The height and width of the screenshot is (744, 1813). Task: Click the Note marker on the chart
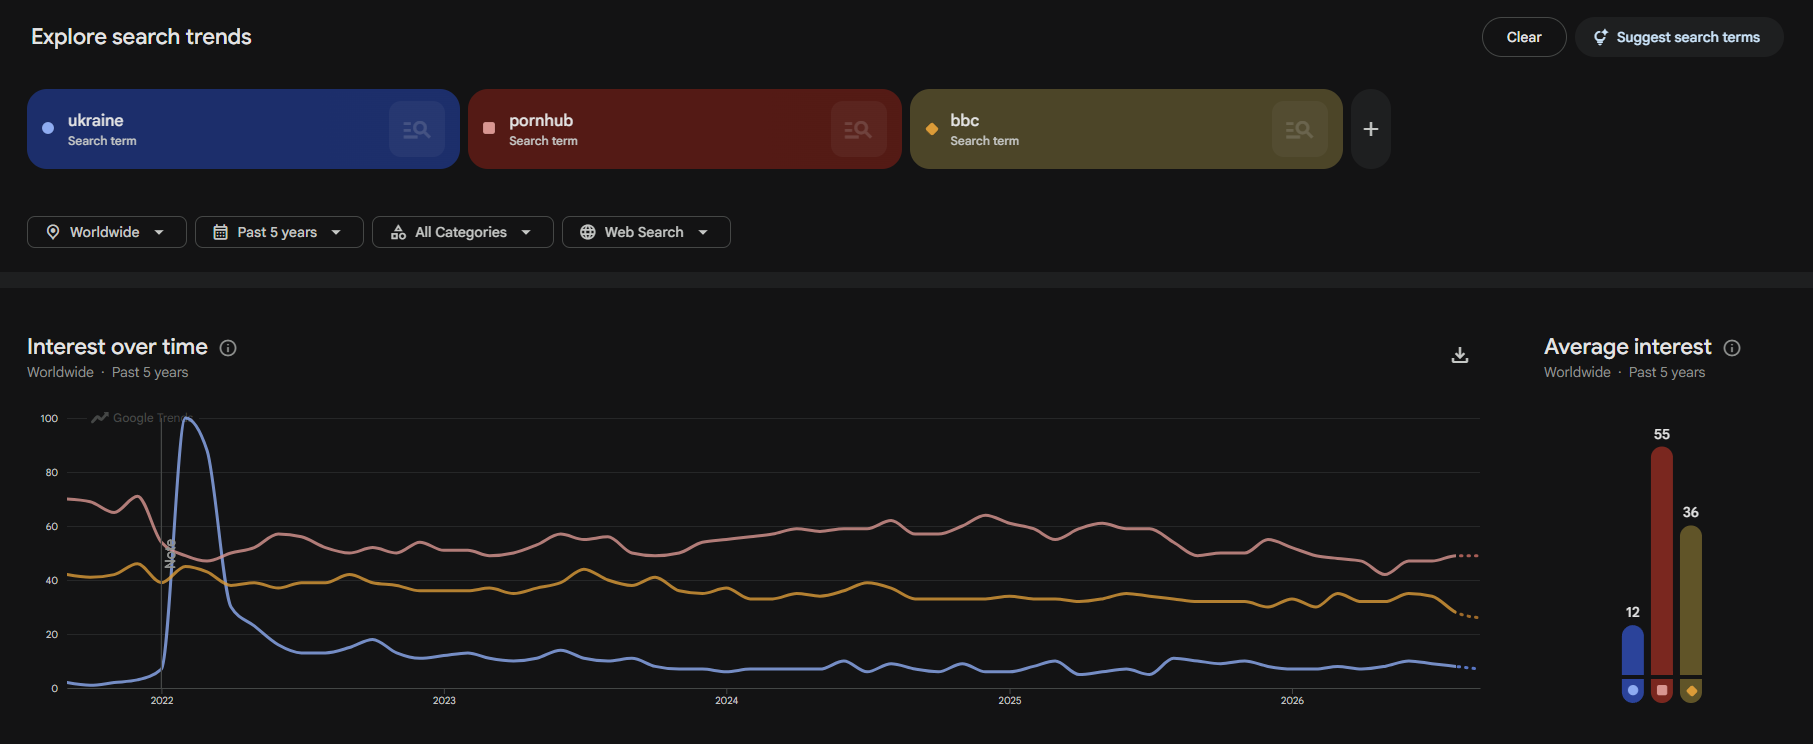point(171,554)
